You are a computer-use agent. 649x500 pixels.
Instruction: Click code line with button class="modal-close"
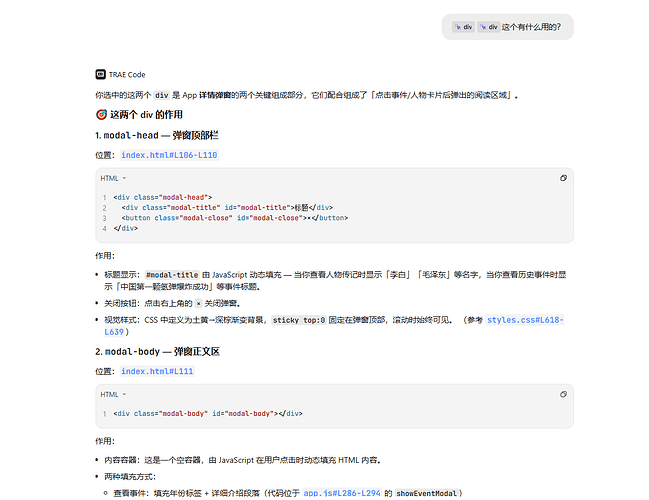[235, 218]
